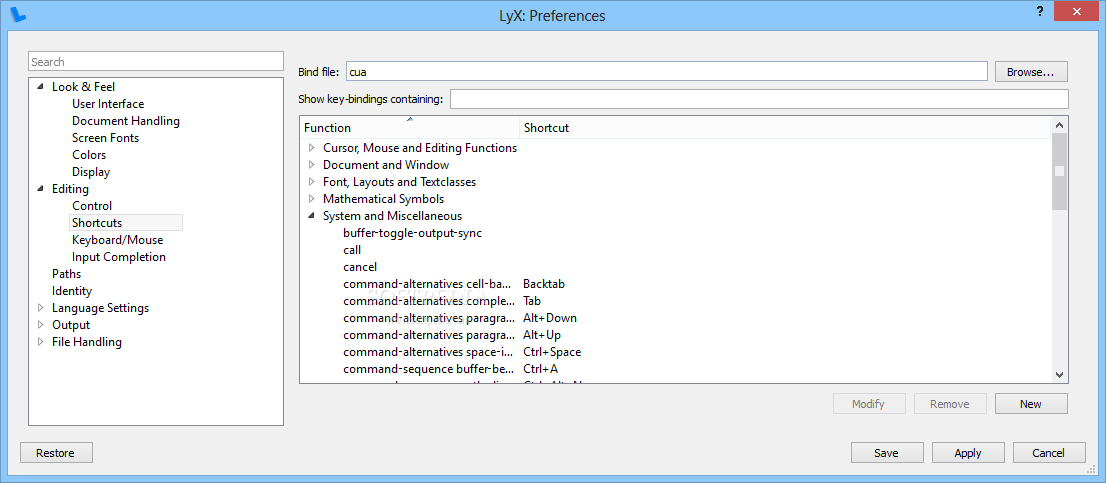1106x483 pixels.
Task: Click the Restore button
Action: point(56,453)
